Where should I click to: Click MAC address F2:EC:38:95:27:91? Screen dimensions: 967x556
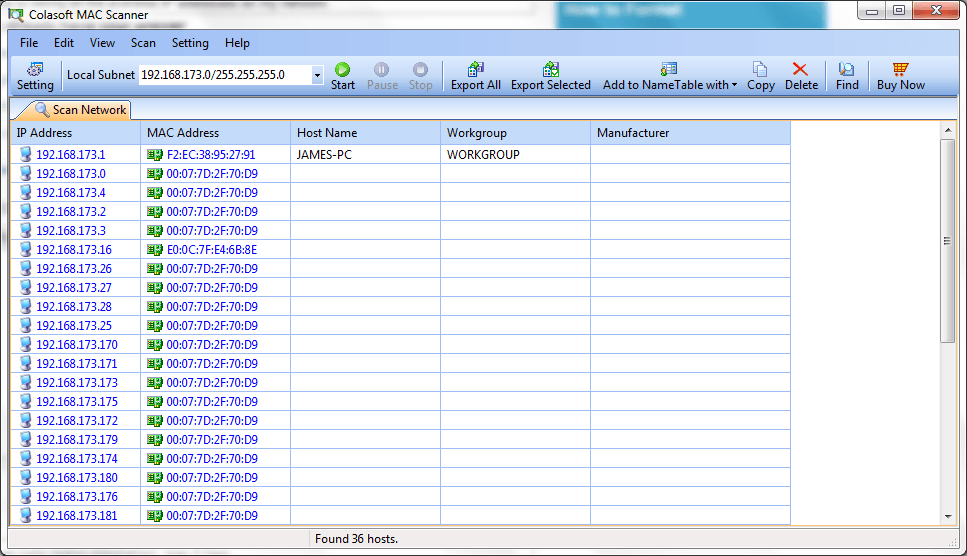(x=211, y=155)
